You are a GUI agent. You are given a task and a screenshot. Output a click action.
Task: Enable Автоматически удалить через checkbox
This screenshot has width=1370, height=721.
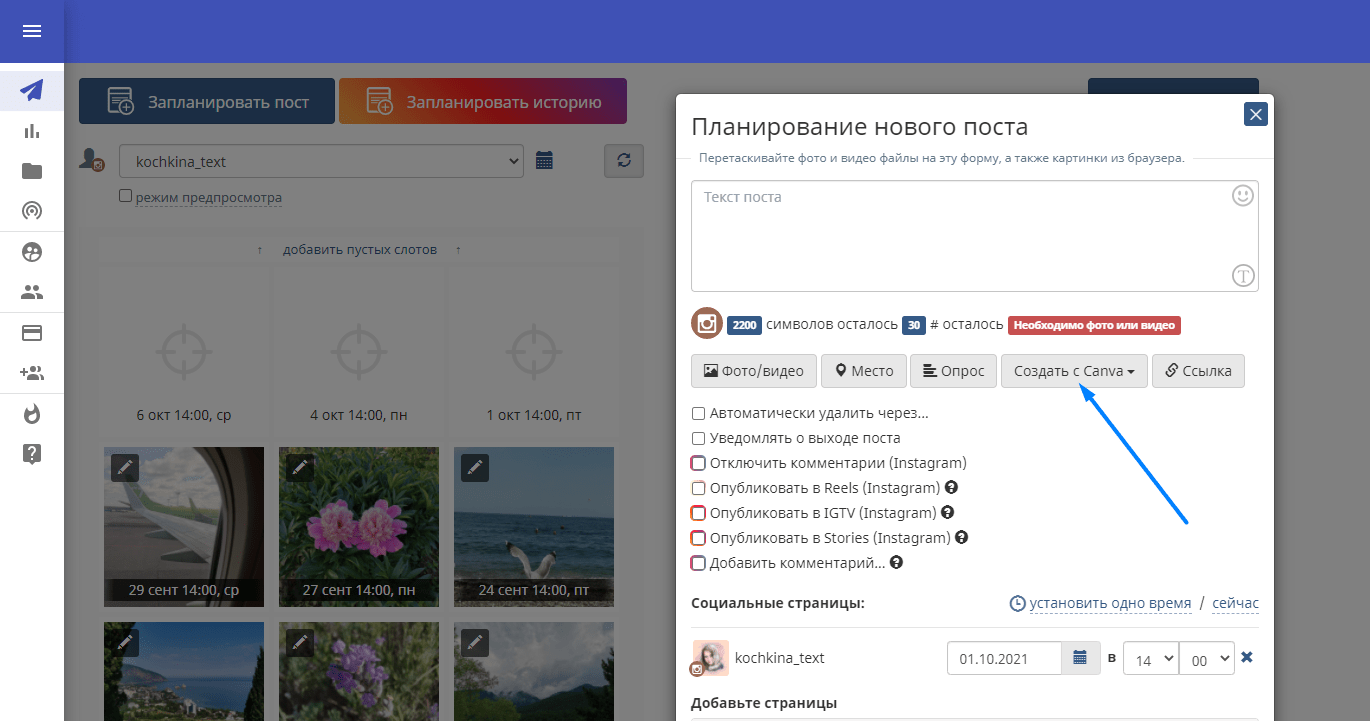(698, 413)
